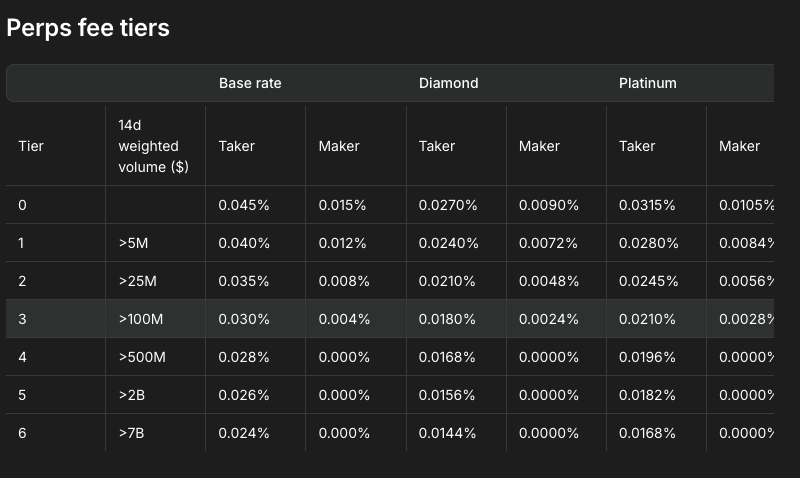Select Platinum maker rate '0.0084%'

(746, 243)
